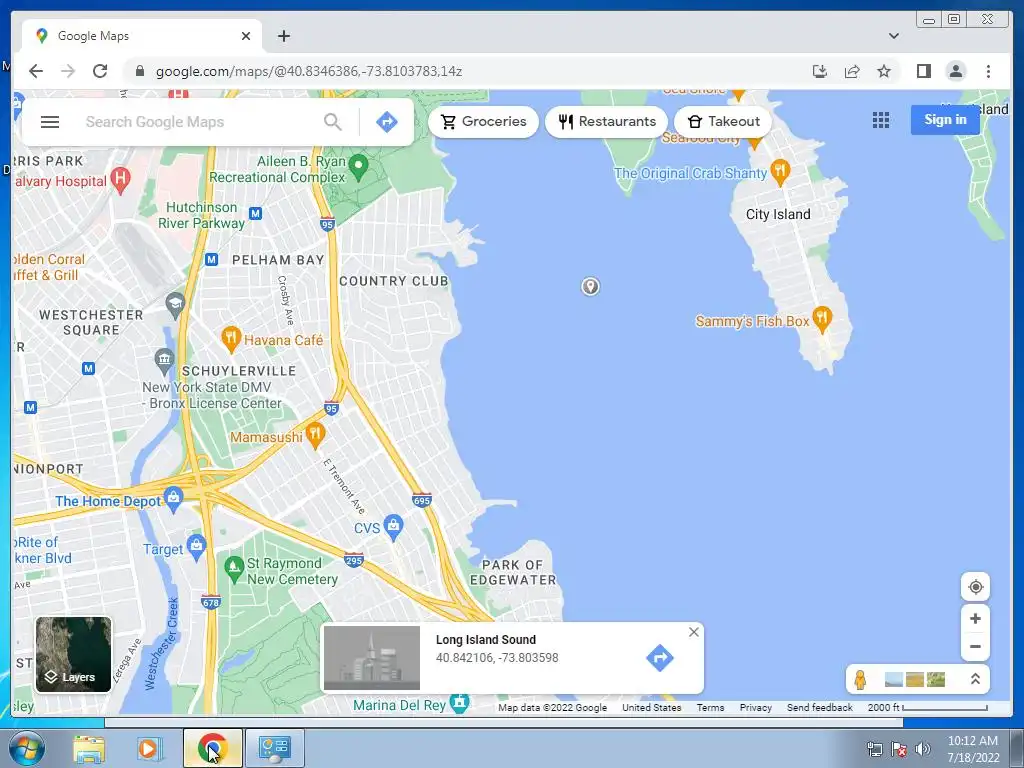Select the Mamasushi restaurant pin
1024x768 pixels.
click(x=315, y=435)
